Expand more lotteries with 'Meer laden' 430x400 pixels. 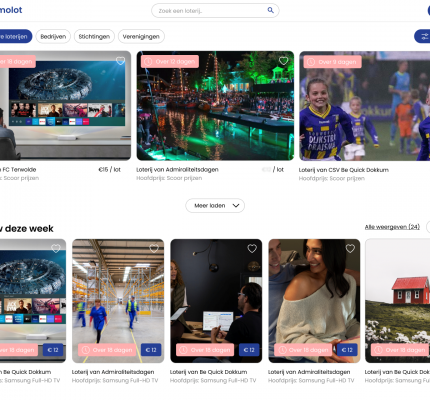click(215, 206)
